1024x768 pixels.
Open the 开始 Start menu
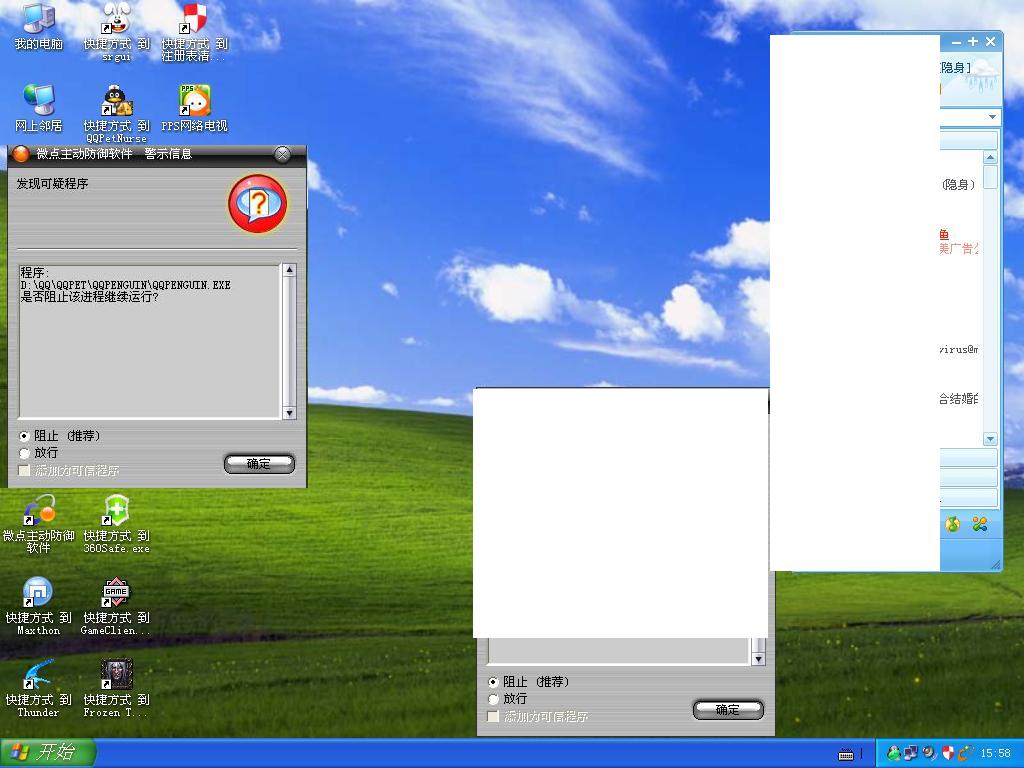click(x=48, y=753)
